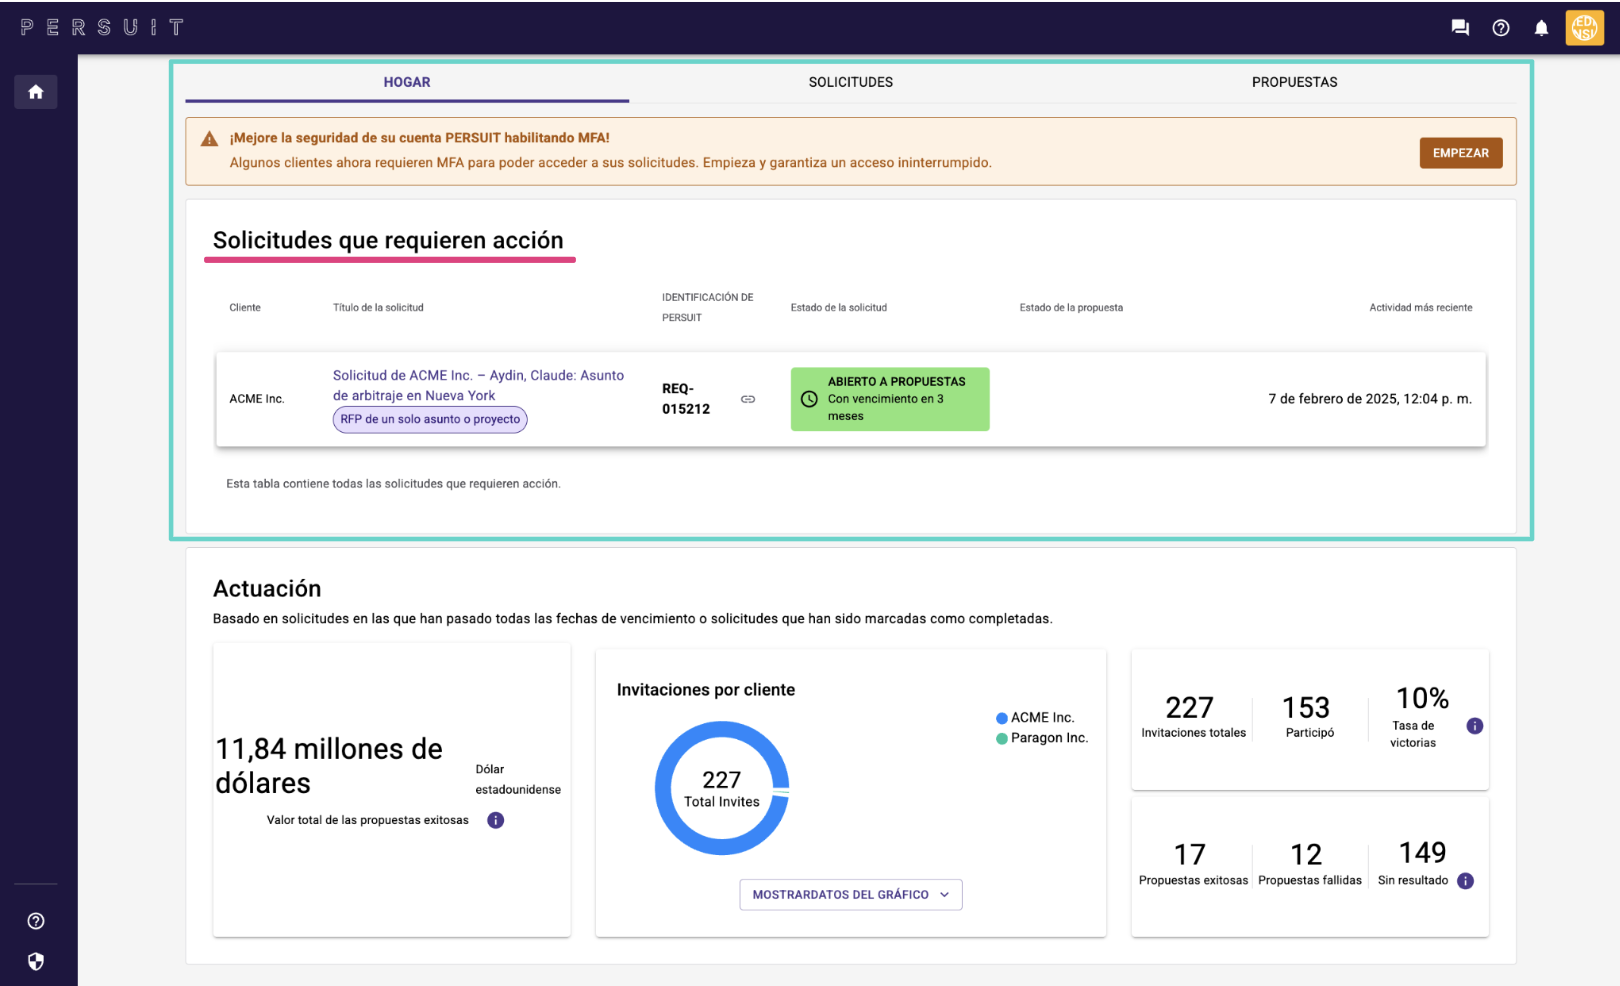Click the ACME Inc. blue legend dot
The height and width of the screenshot is (986, 1620).
click(1002, 718)
